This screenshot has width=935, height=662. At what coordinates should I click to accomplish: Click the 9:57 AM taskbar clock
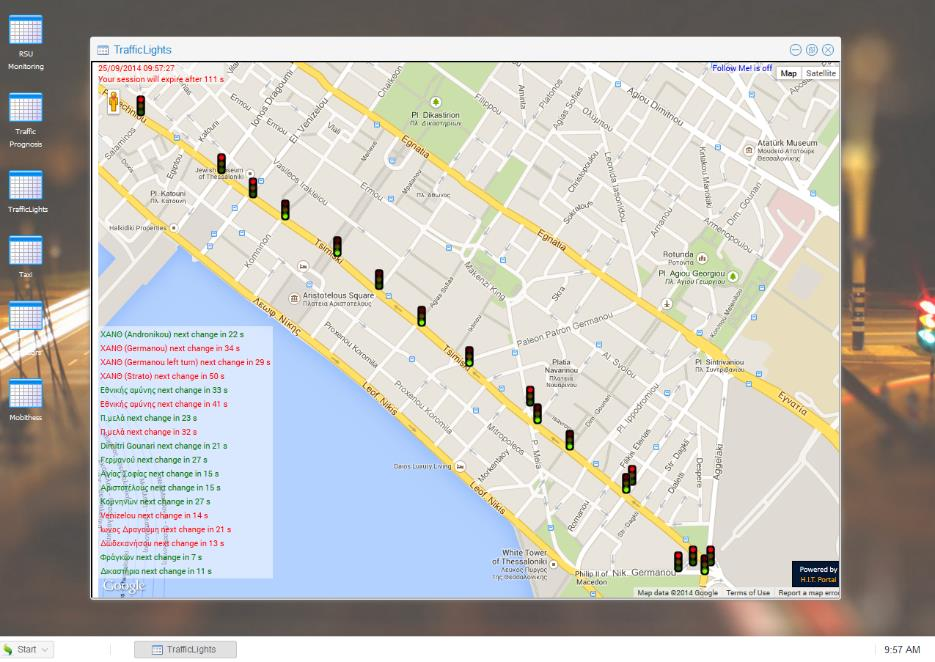pos(902,649)
